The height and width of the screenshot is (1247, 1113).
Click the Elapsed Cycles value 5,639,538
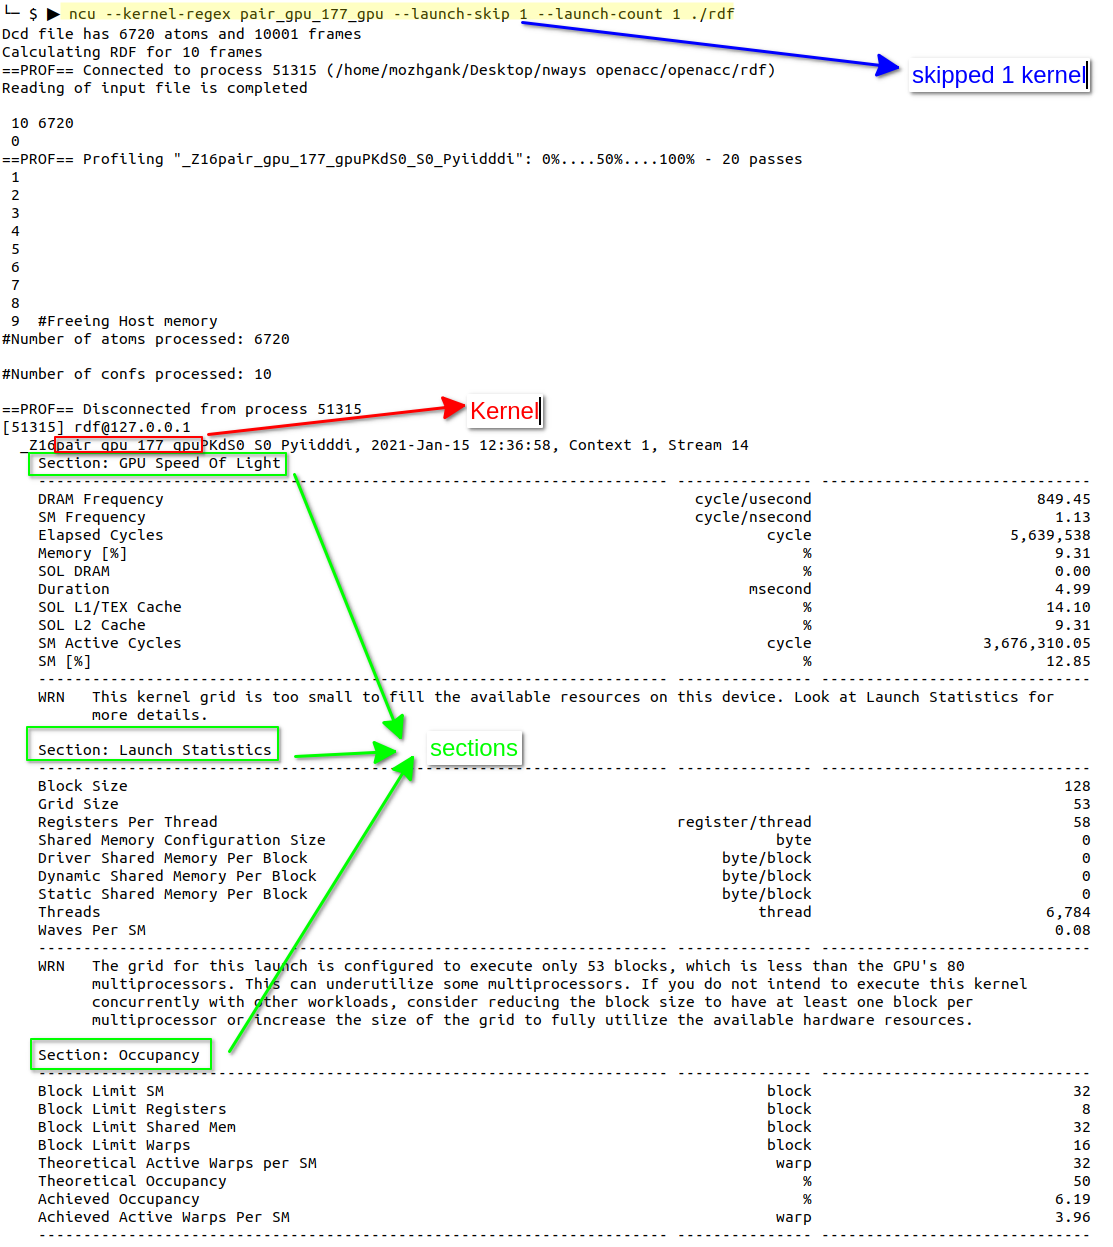pos(1050,535)
